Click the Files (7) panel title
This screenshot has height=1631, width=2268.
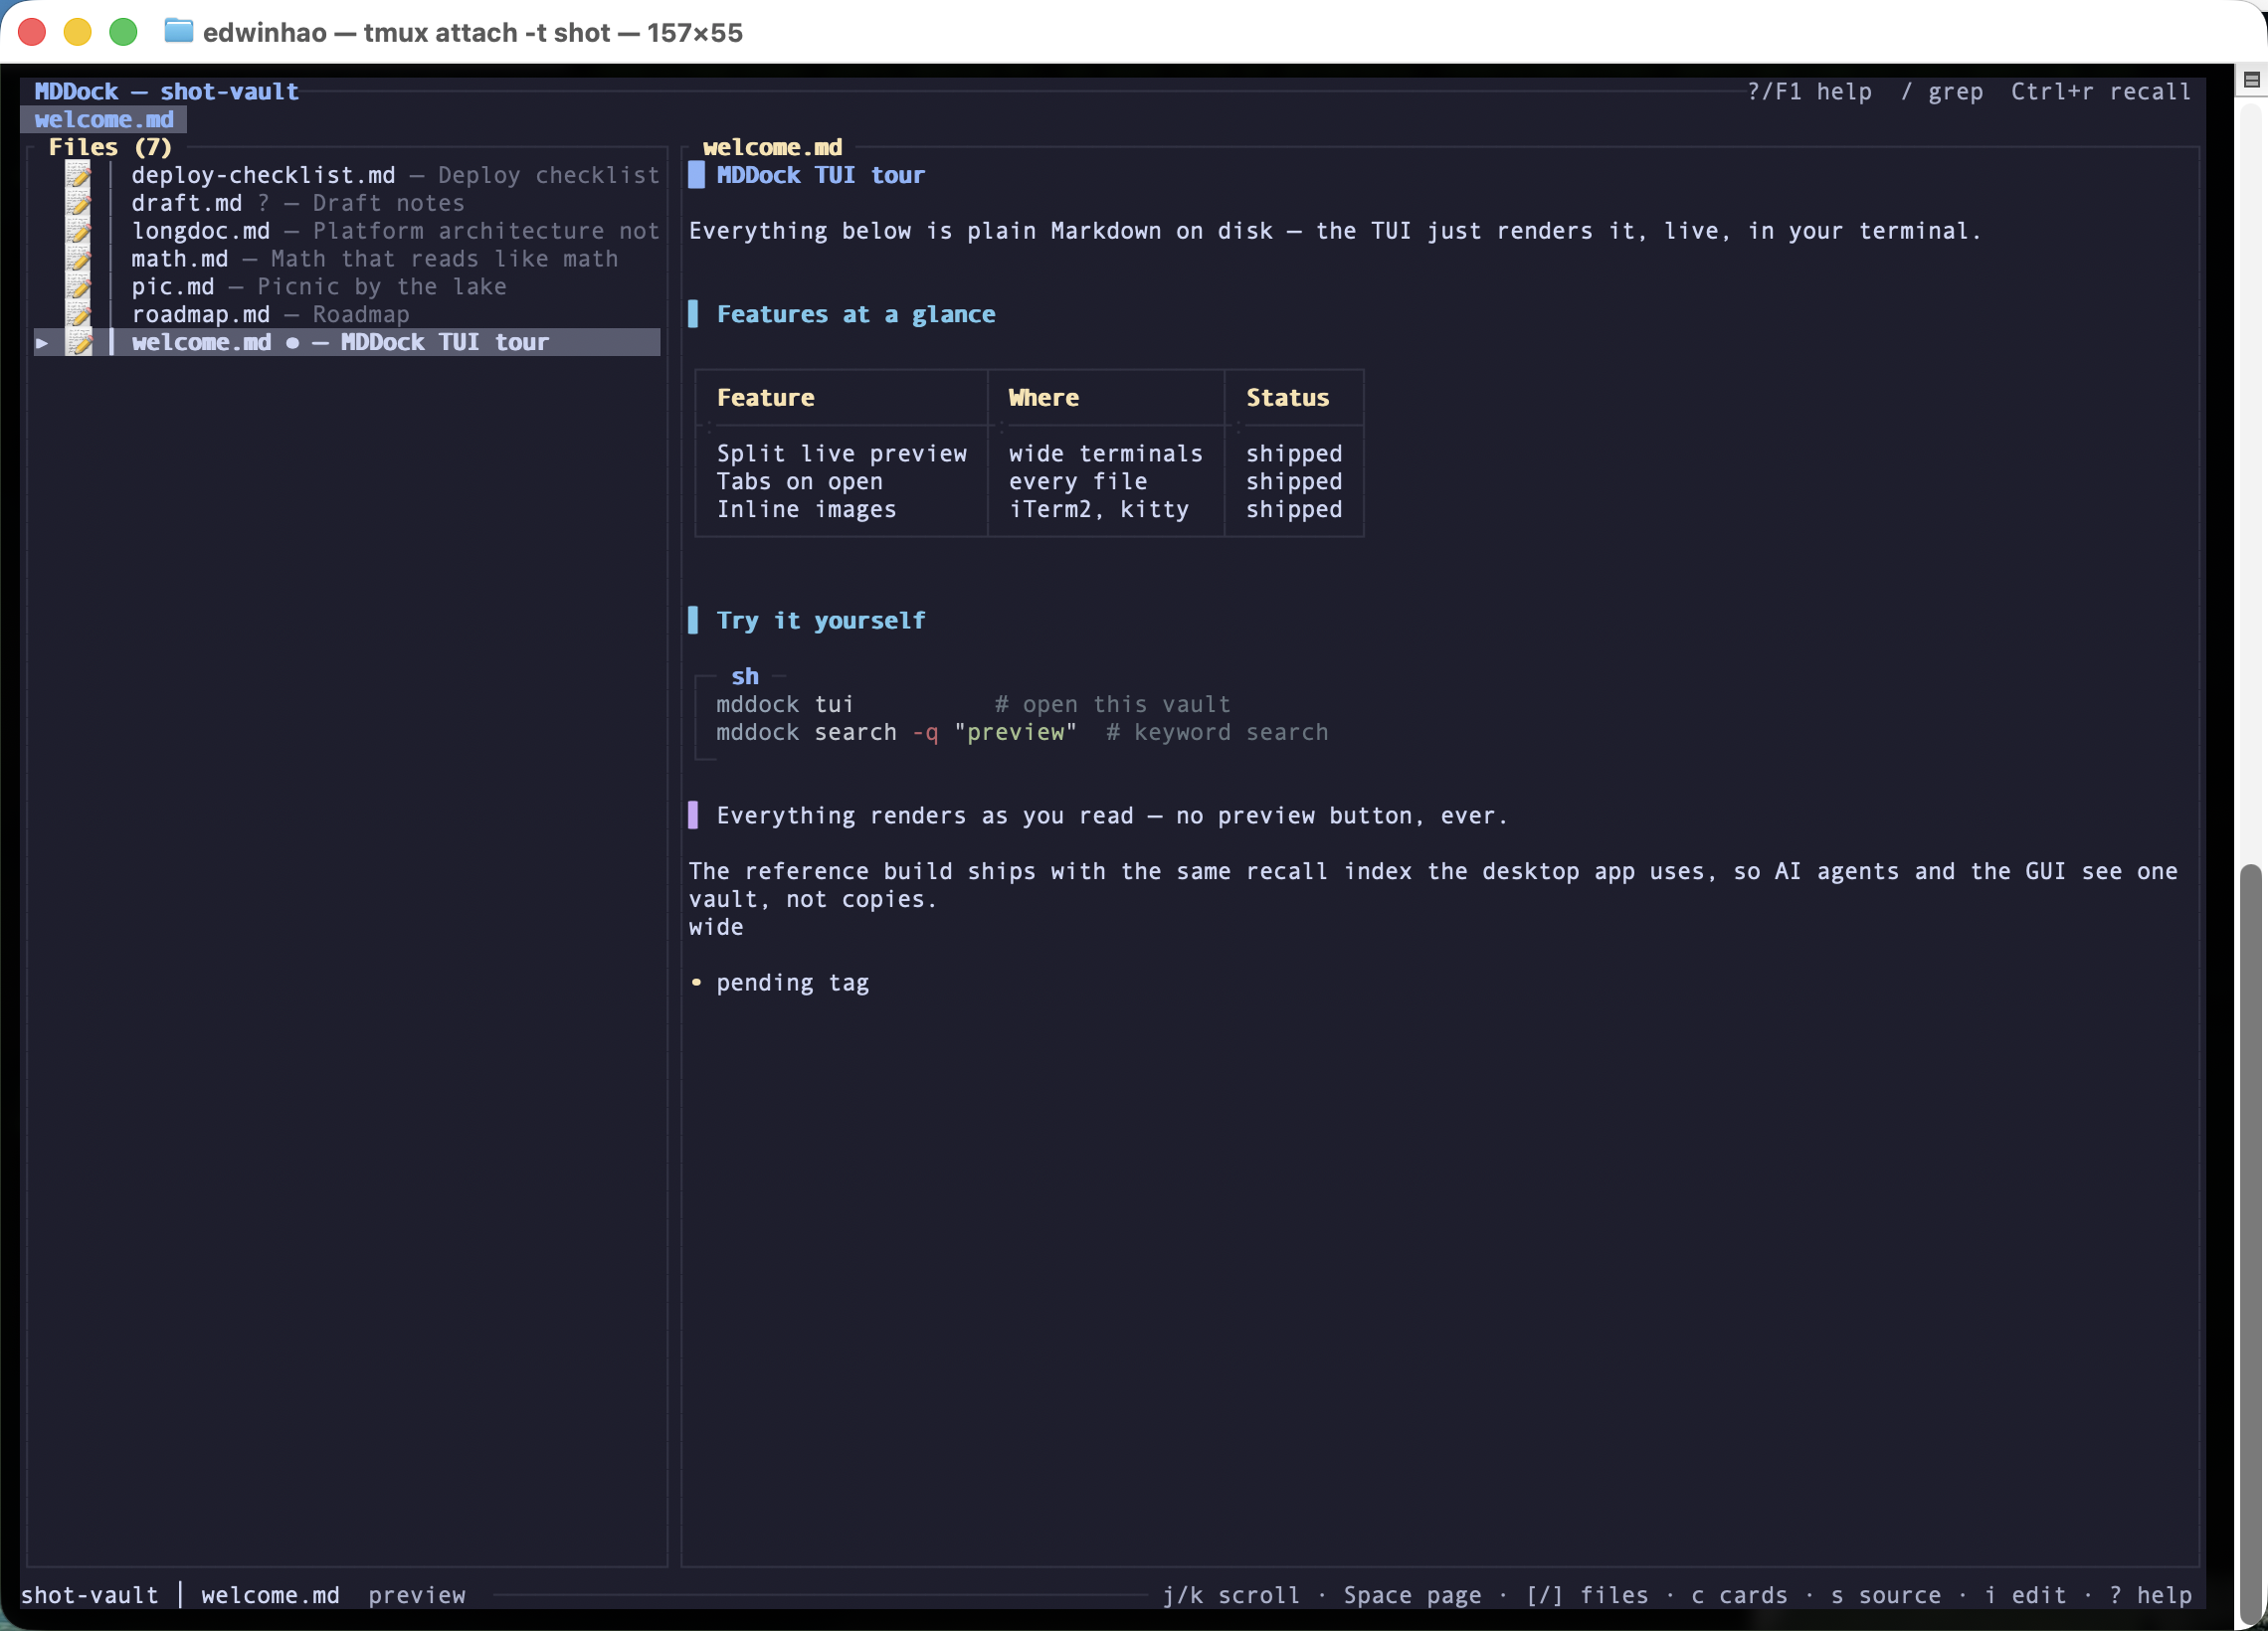(x=110, y=147)
